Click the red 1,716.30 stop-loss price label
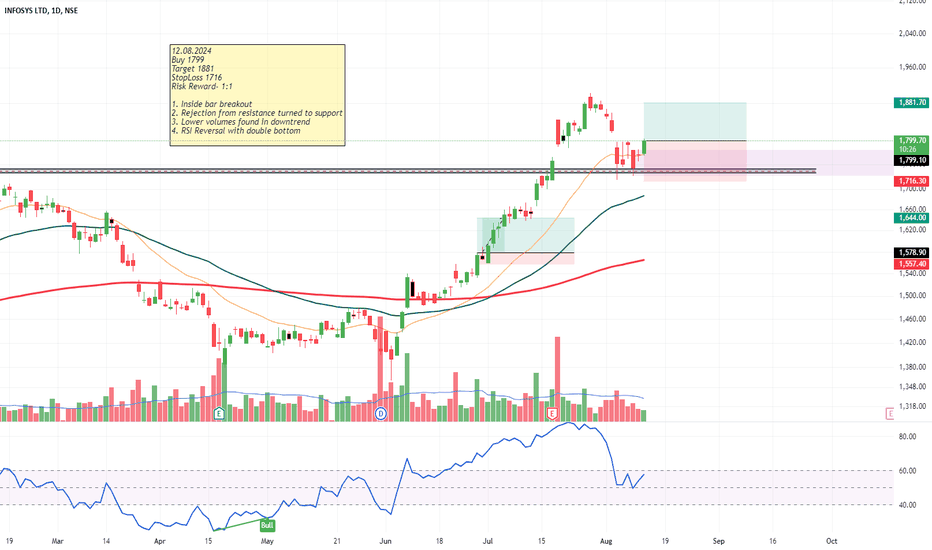This screenshot has height=550, width=932. pos(912,181)
